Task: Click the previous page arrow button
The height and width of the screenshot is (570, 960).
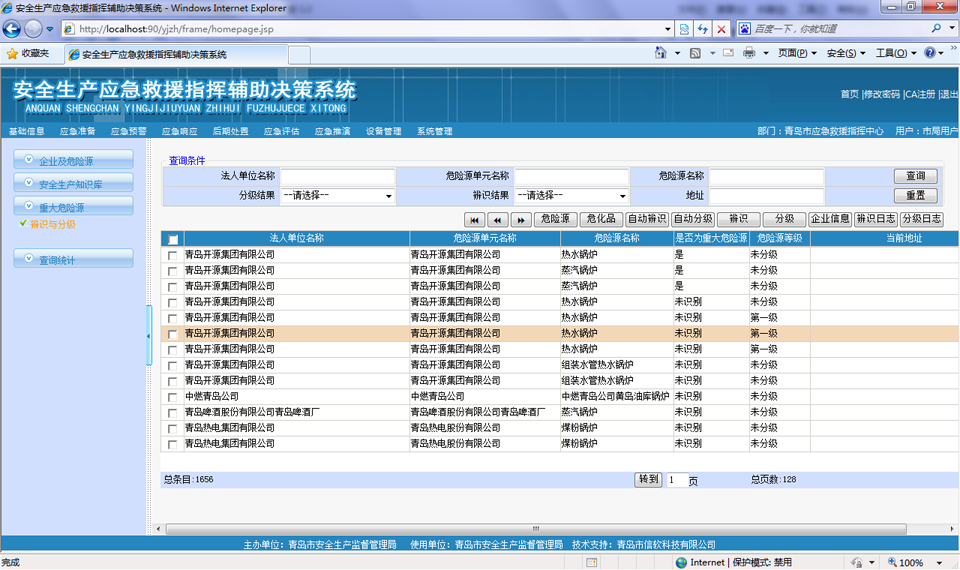Action: pos(498,219)
